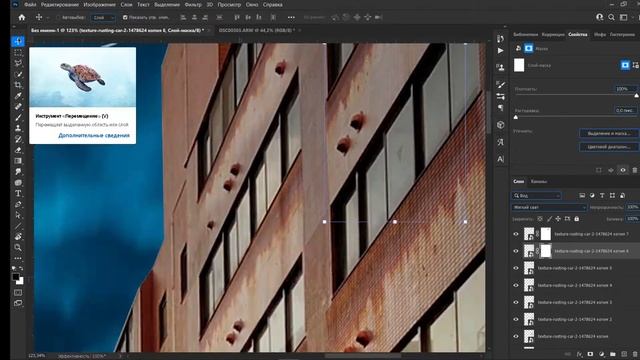Open Brush settings panel icon in strip
This screenshot has width=640, height=360.
point(500,84)
